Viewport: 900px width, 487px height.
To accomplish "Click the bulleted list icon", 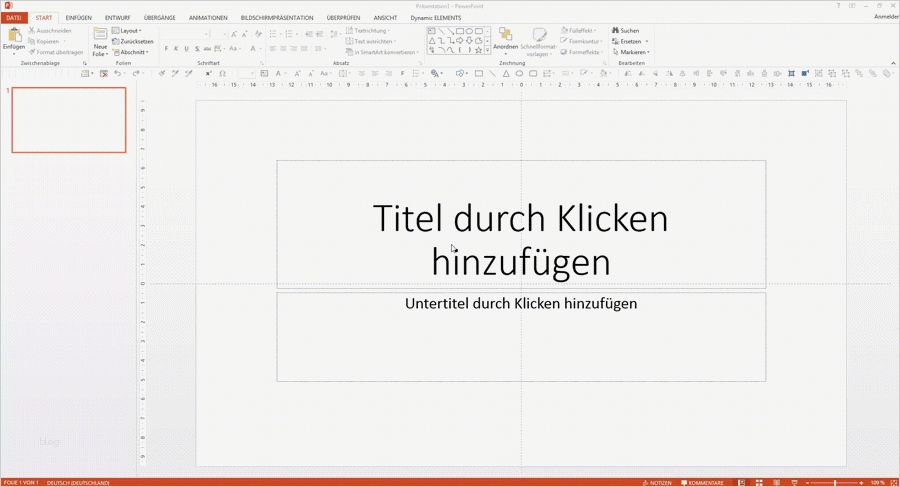I will [x=274, y=34].
